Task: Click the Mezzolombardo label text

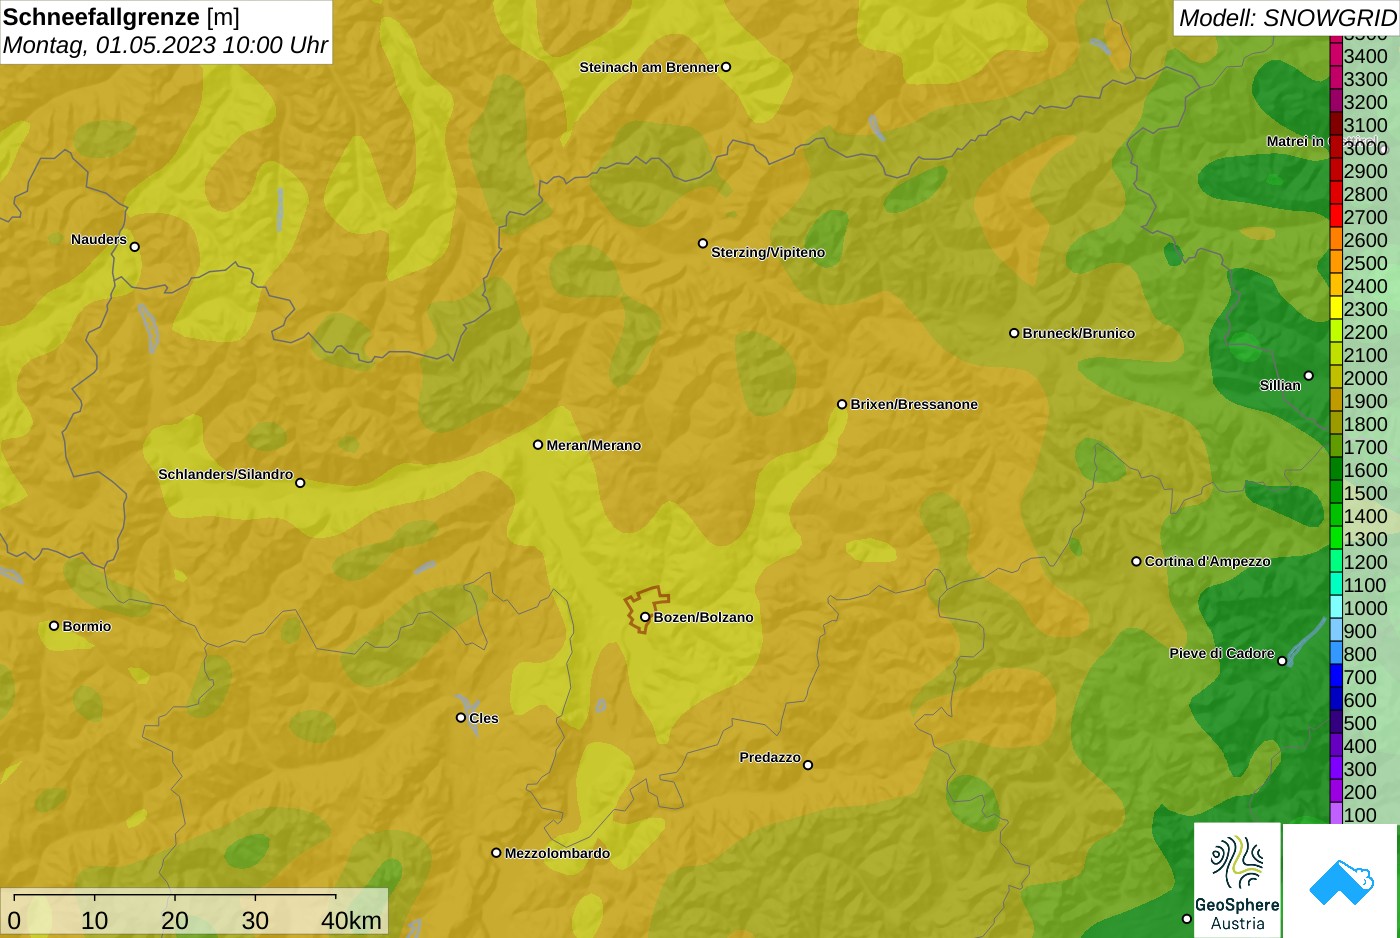Action: [x=557, y=853]
